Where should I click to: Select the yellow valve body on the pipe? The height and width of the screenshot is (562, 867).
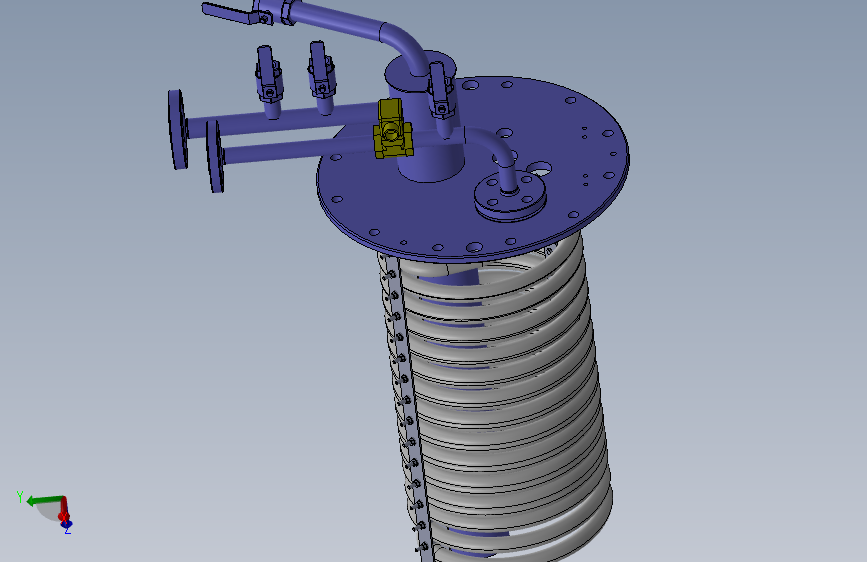pyautogui.click(x=392, y=129)
